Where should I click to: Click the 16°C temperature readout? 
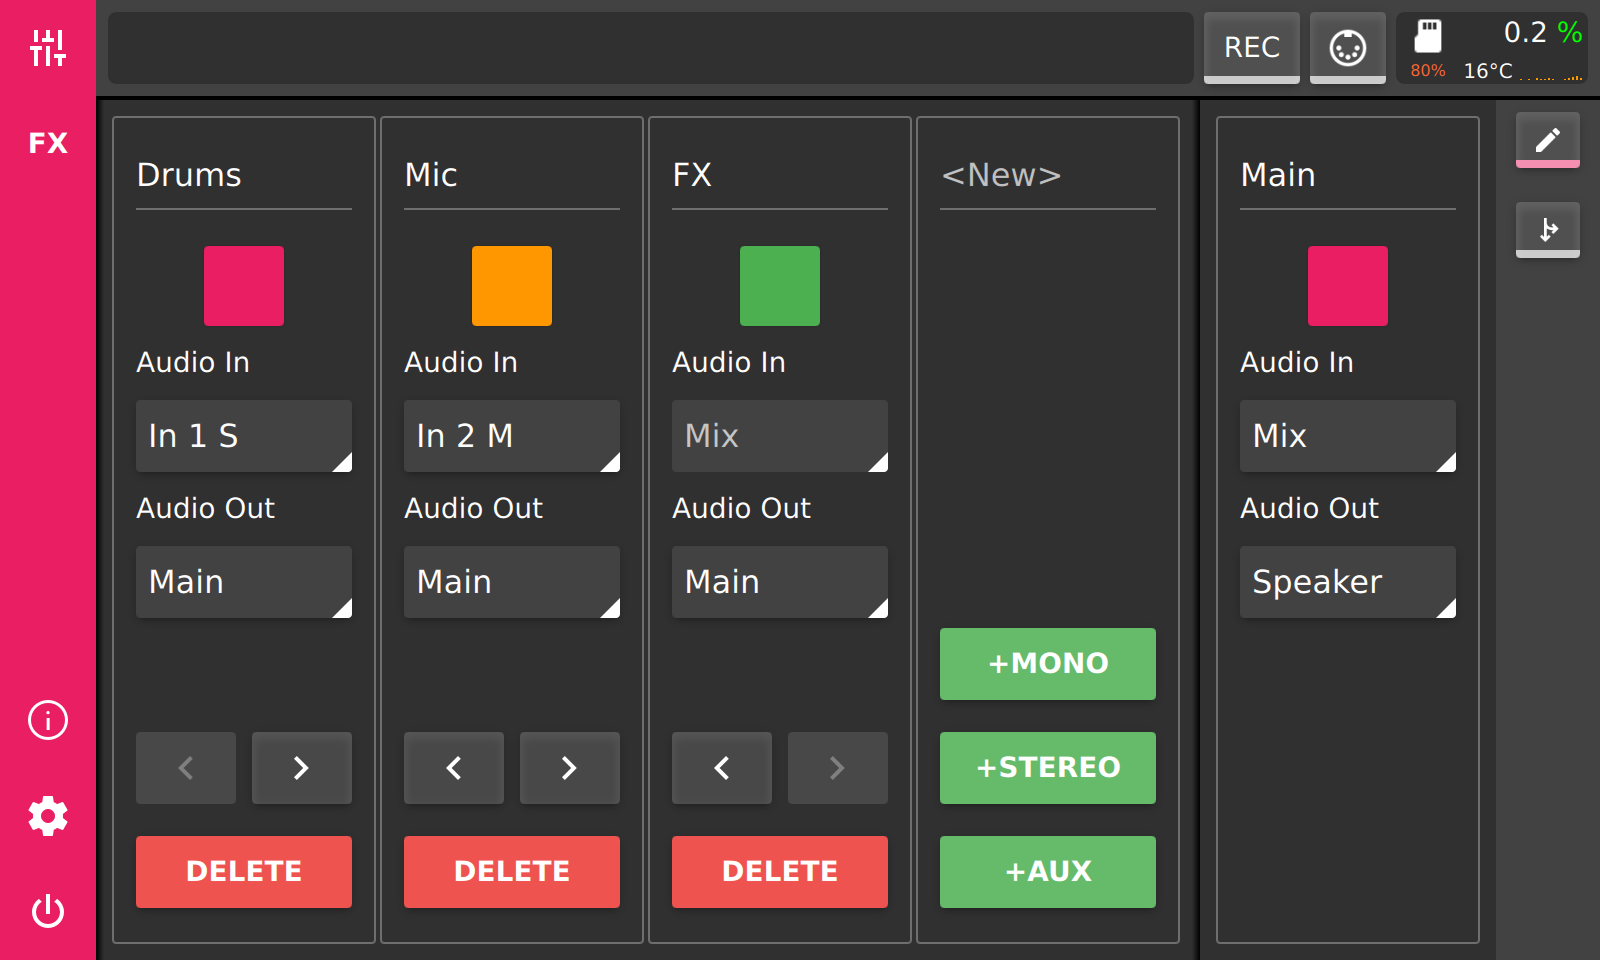[1488, 71]
